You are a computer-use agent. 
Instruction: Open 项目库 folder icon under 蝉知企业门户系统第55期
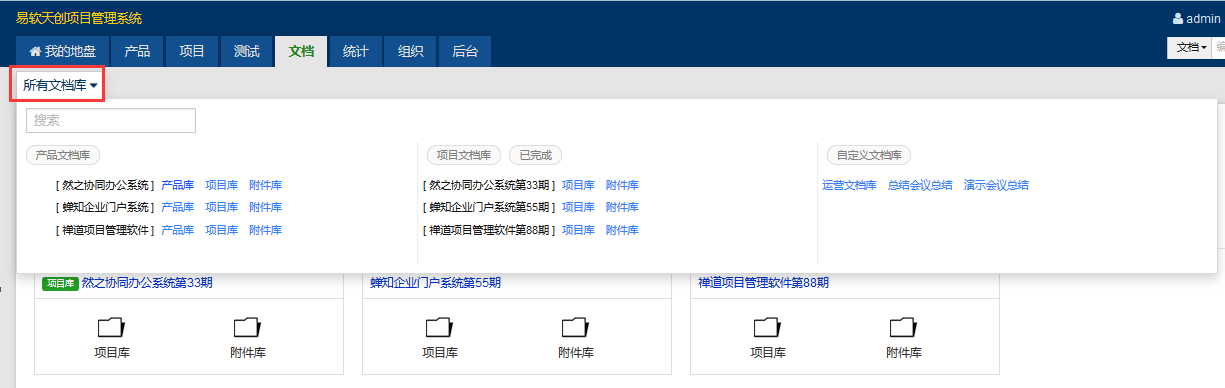(x=440, y=327)
